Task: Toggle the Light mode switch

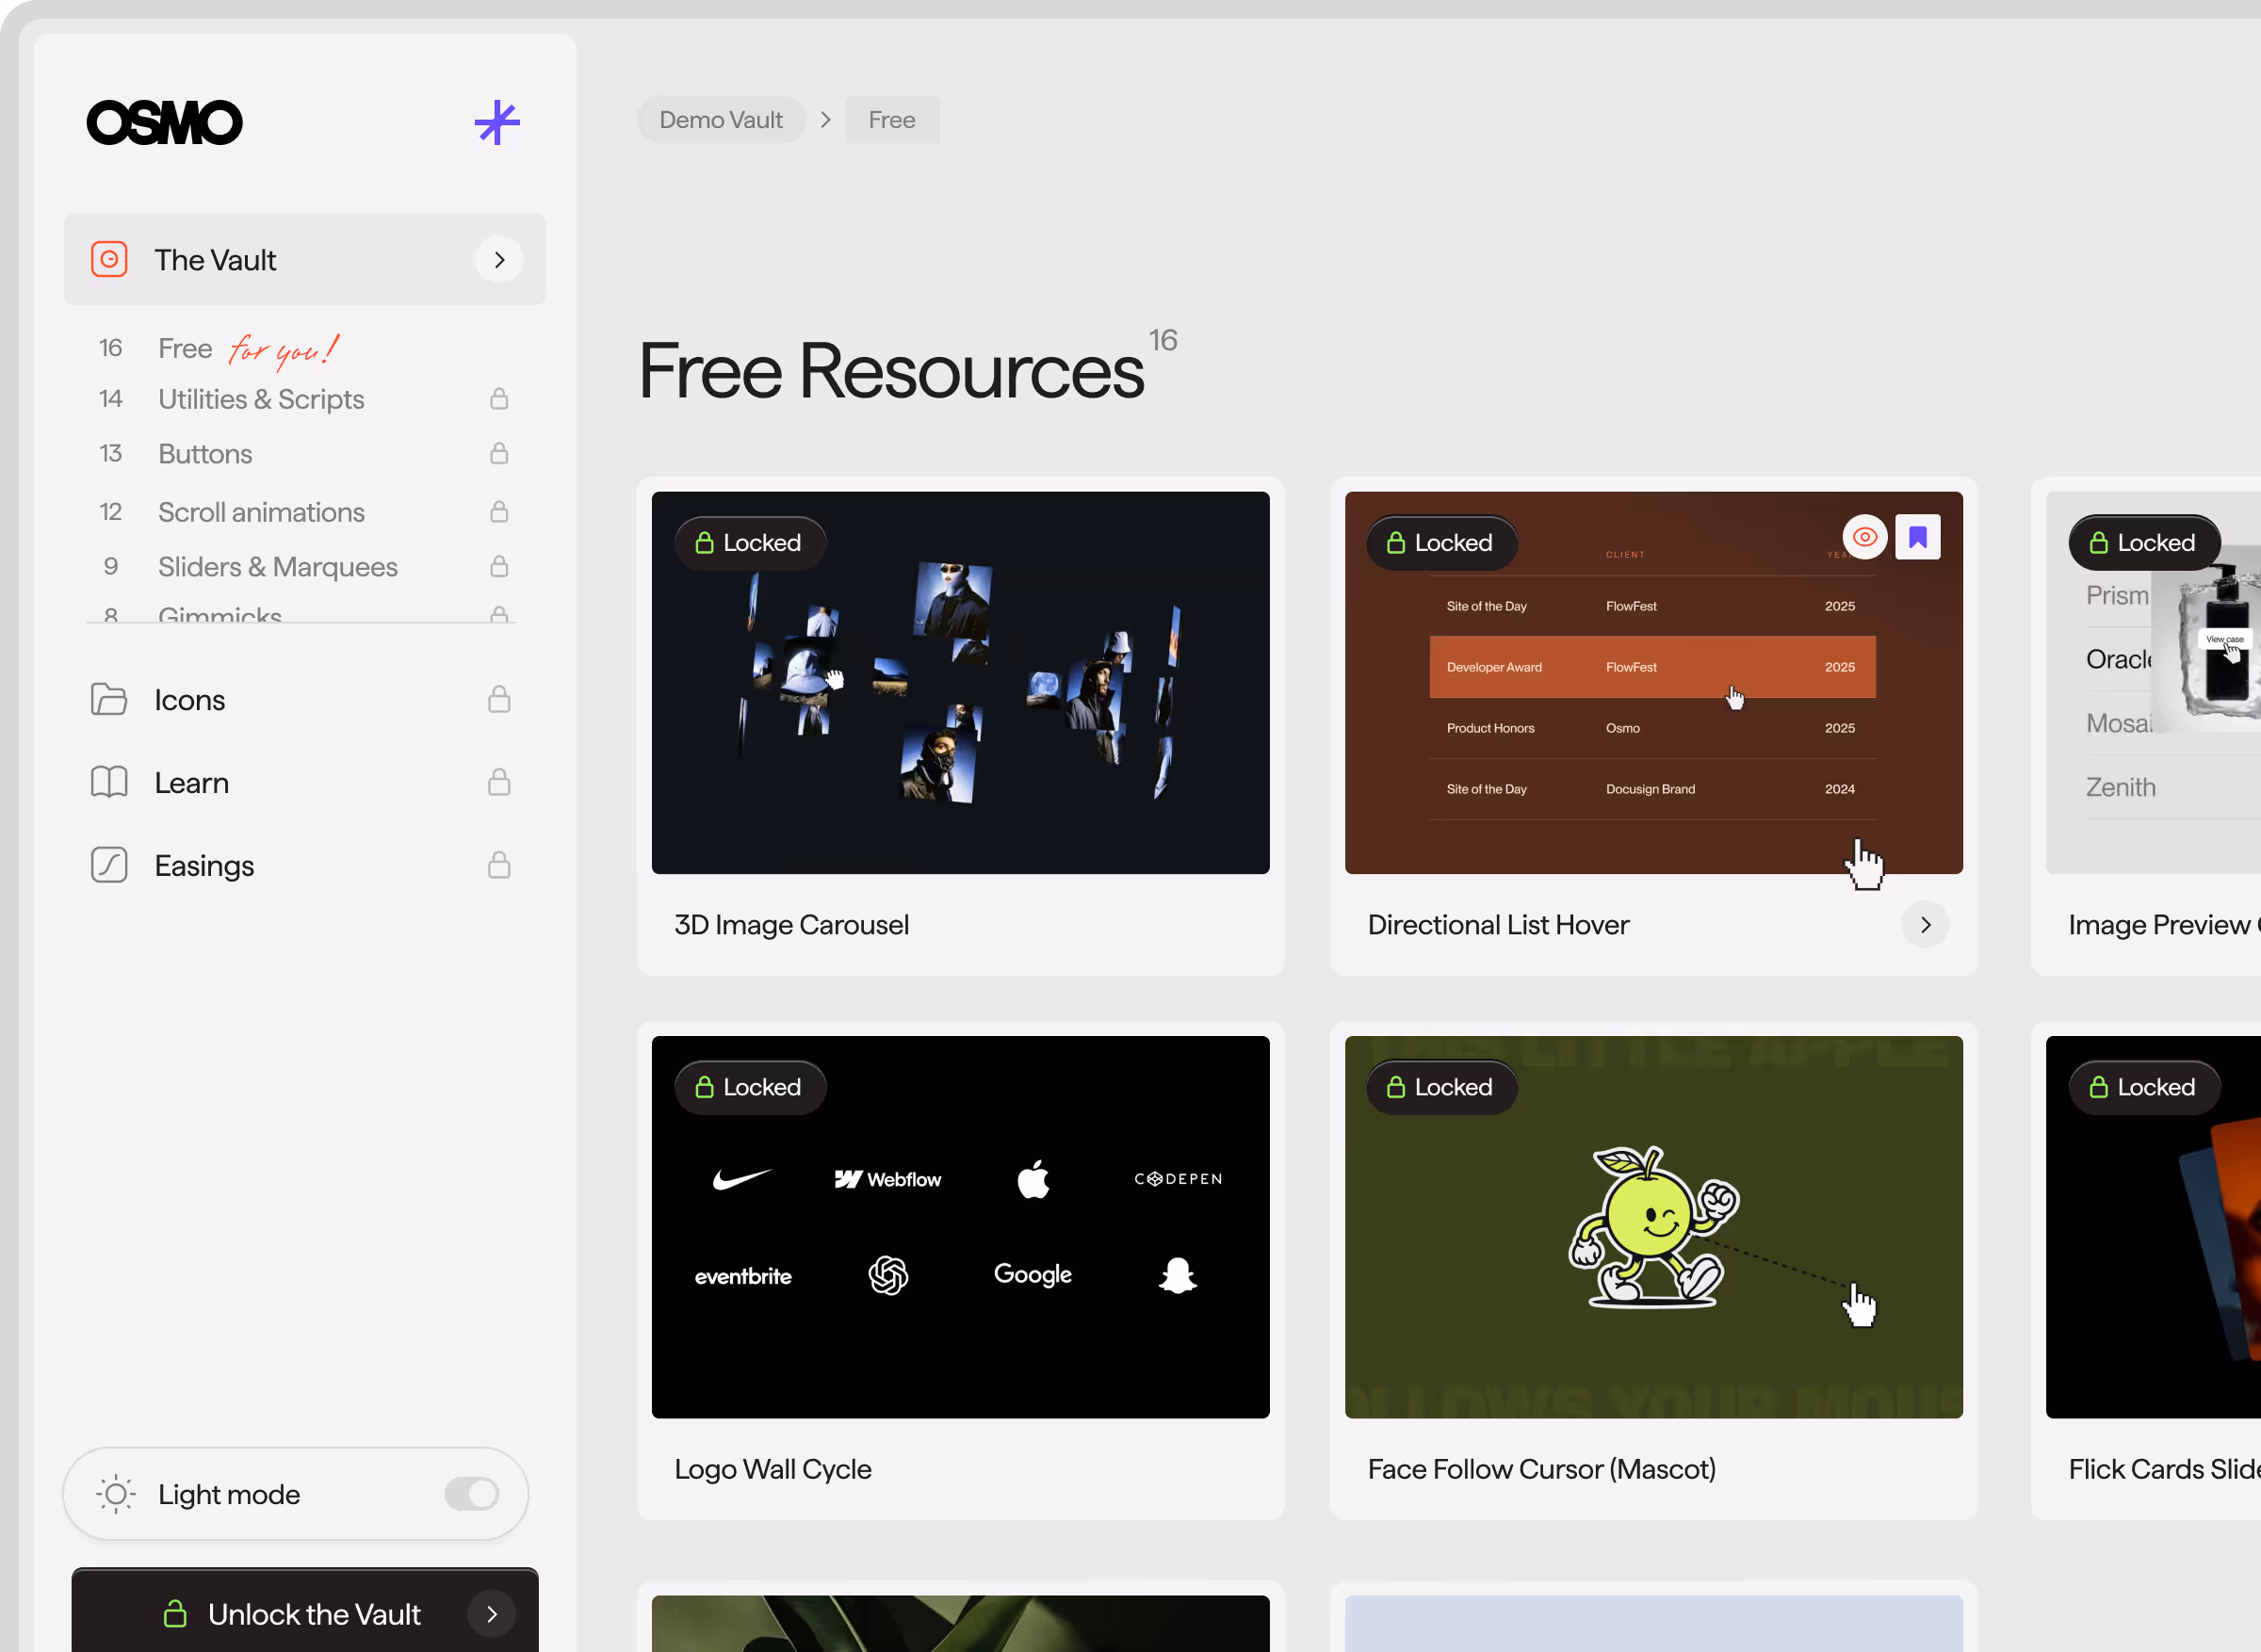Action: (x=471, y=1494)
